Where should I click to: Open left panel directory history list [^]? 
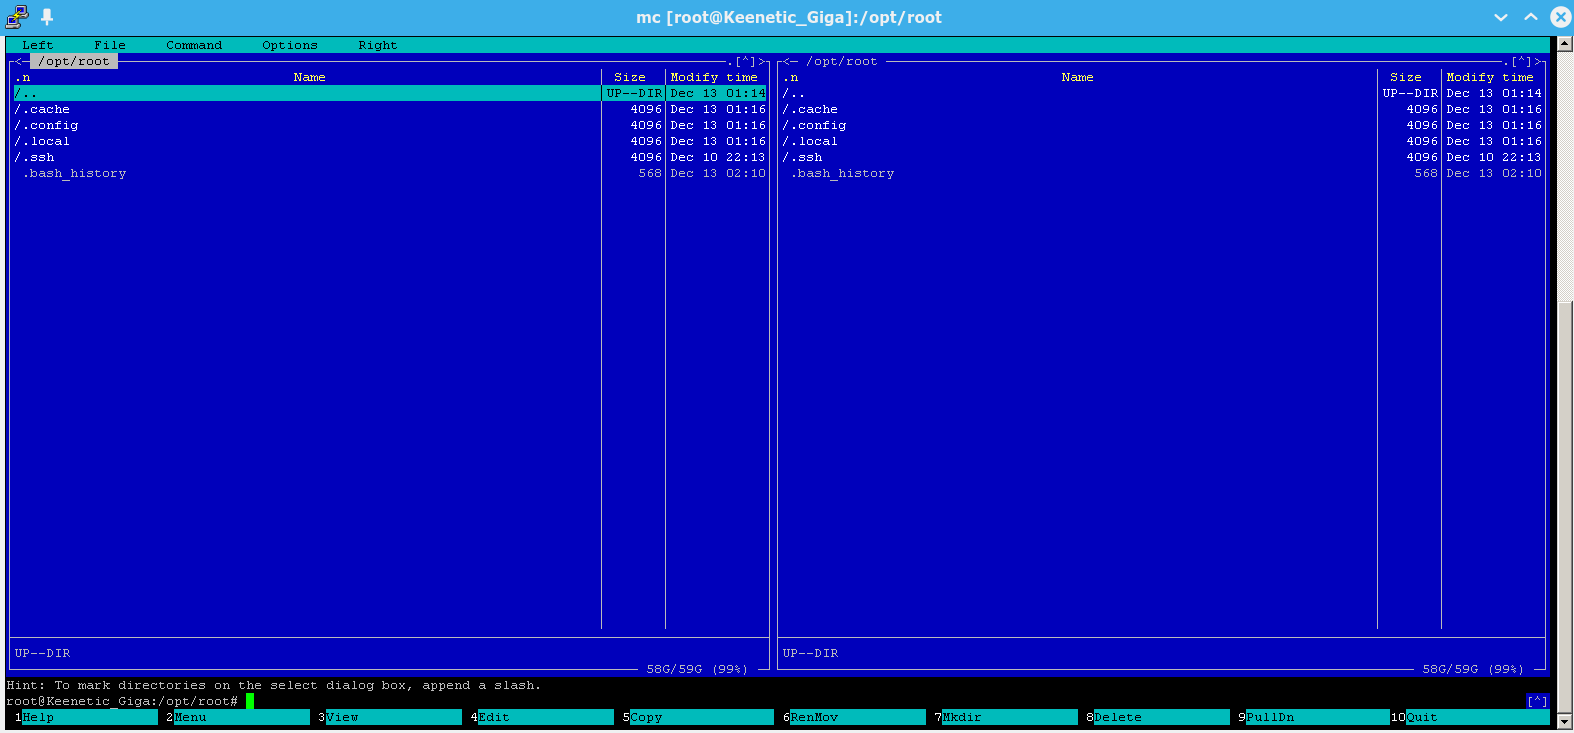(746, 61)
